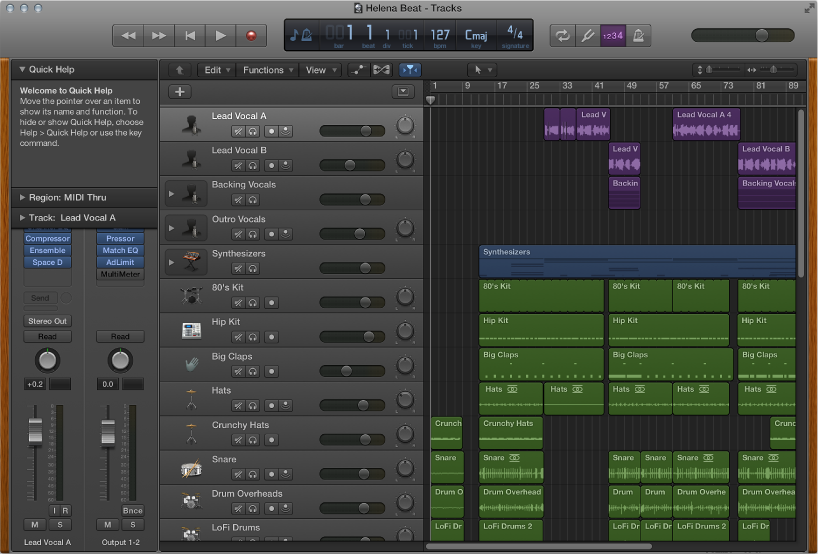Expand the Track: Lead Vocal A inspector
Screen dimensions: 818x556
[22, 217]
